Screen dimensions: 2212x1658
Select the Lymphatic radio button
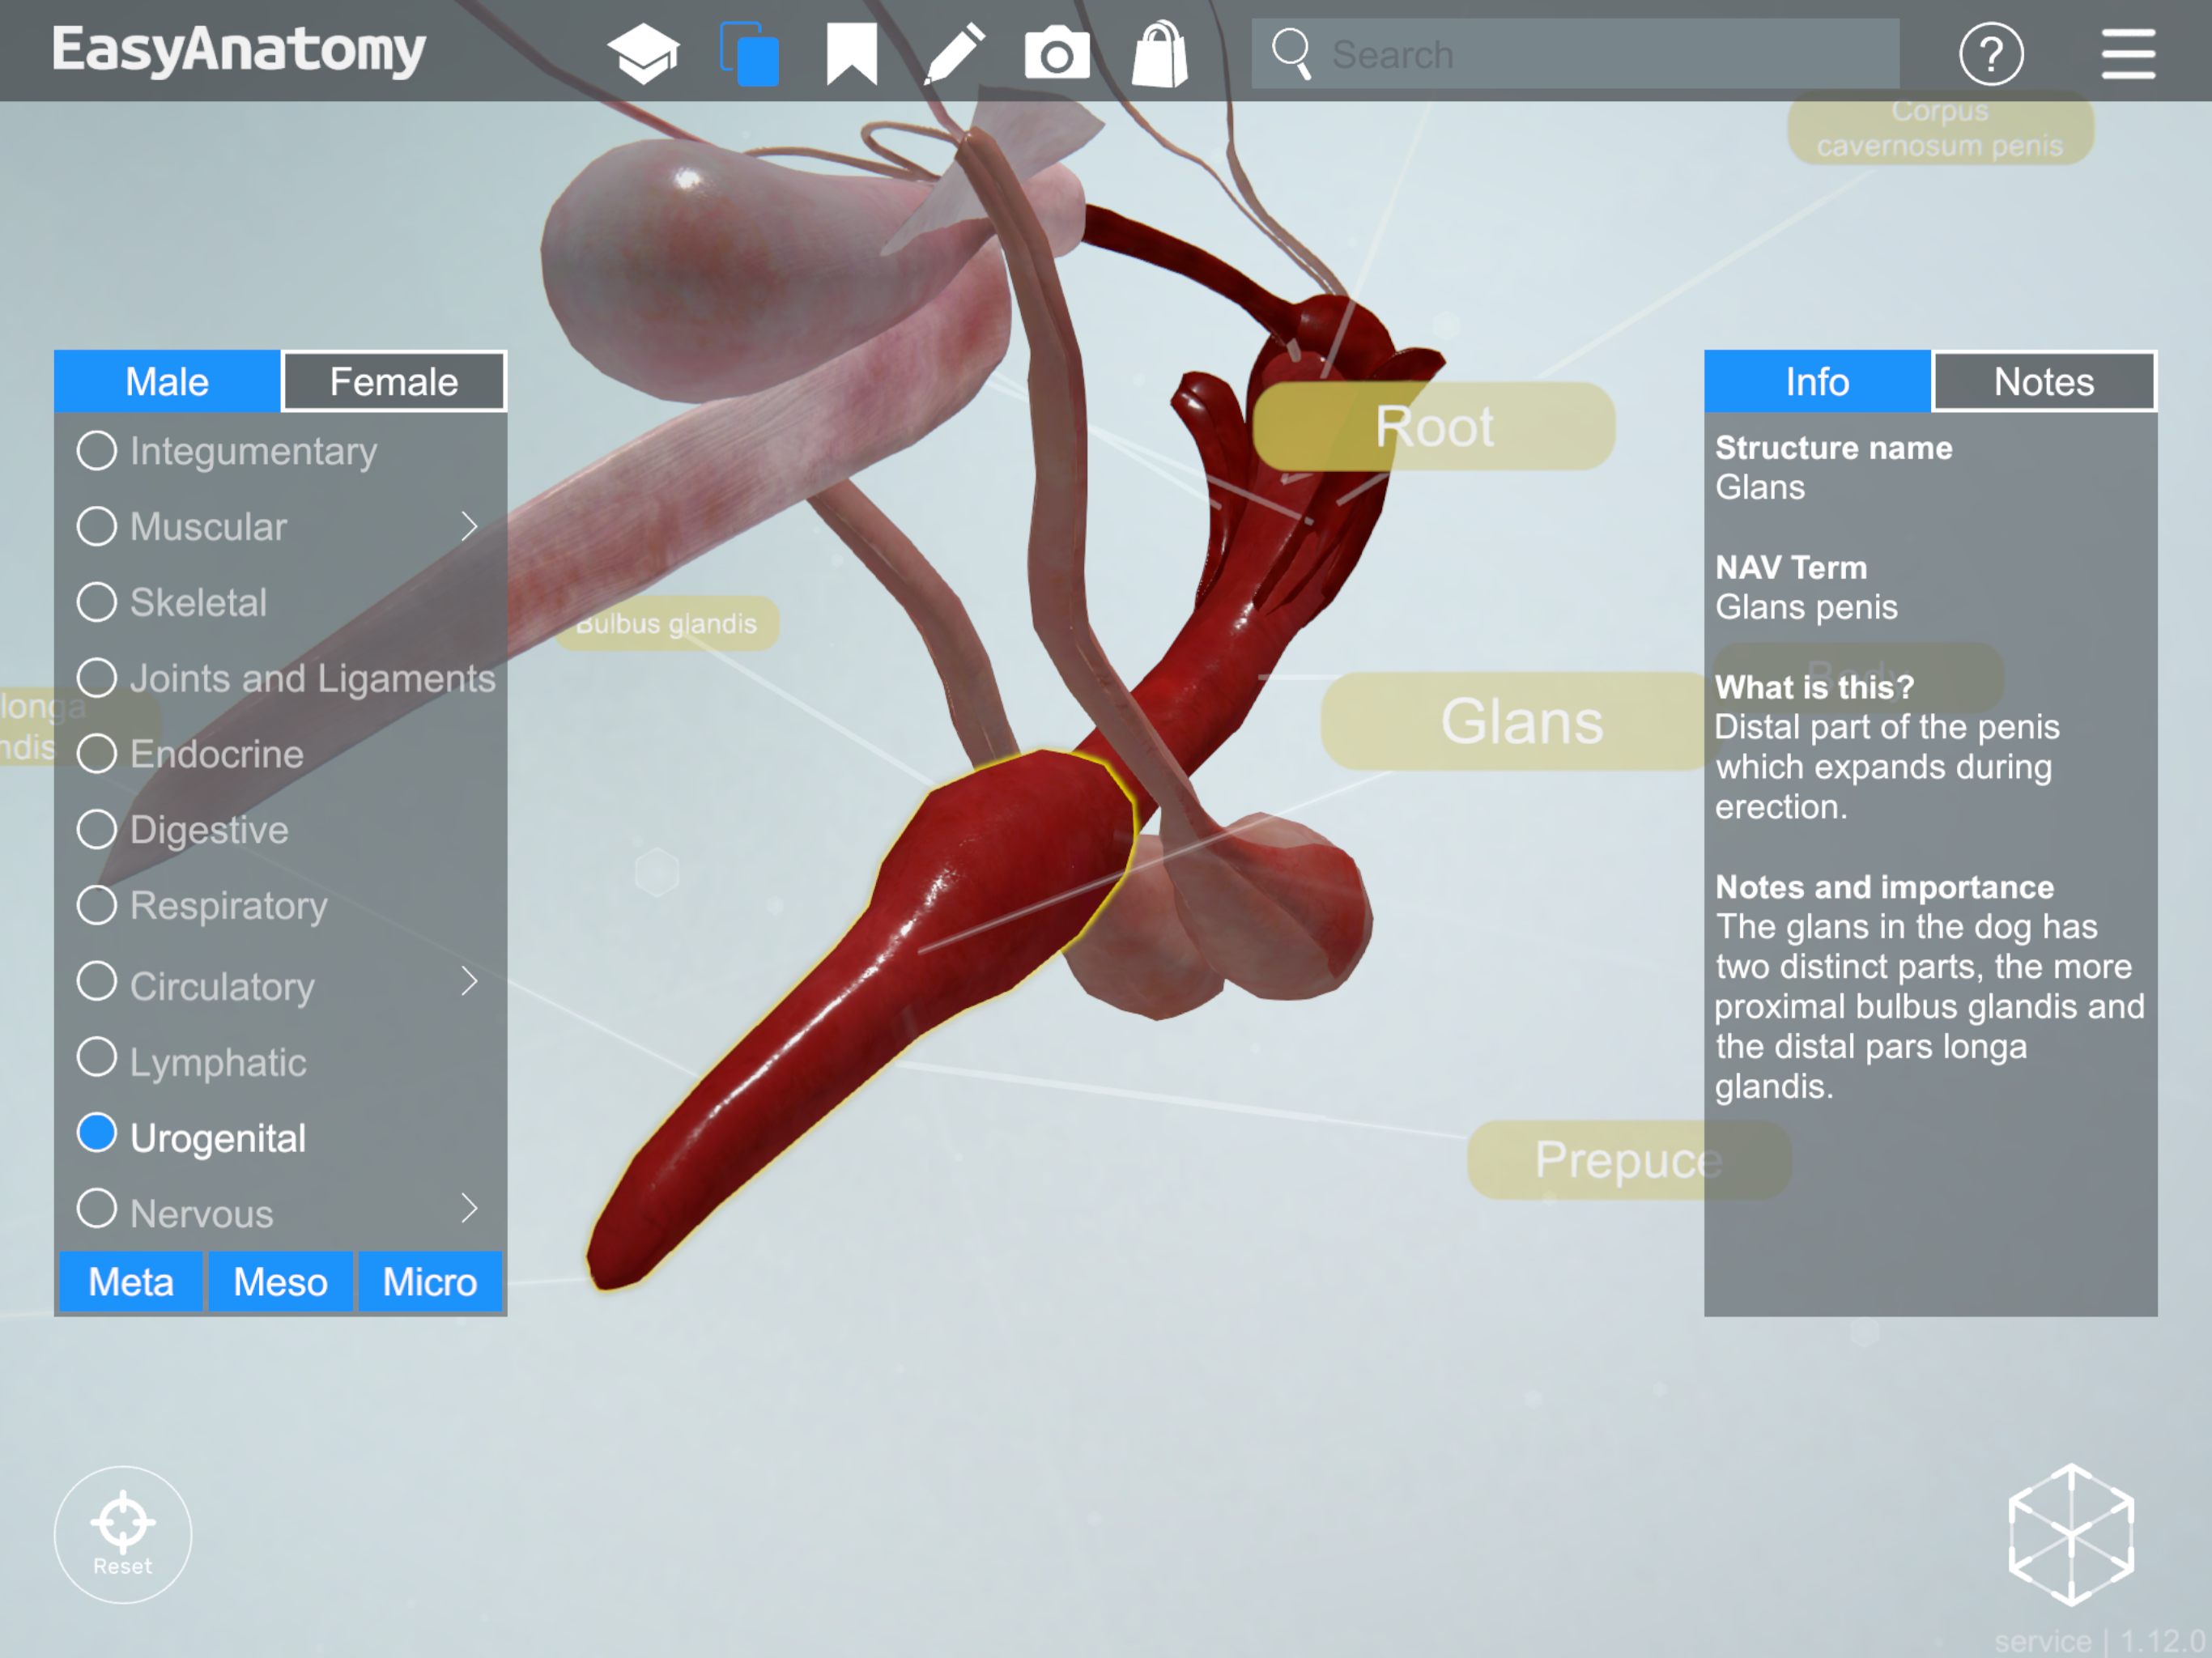[x=97, y=1057]
